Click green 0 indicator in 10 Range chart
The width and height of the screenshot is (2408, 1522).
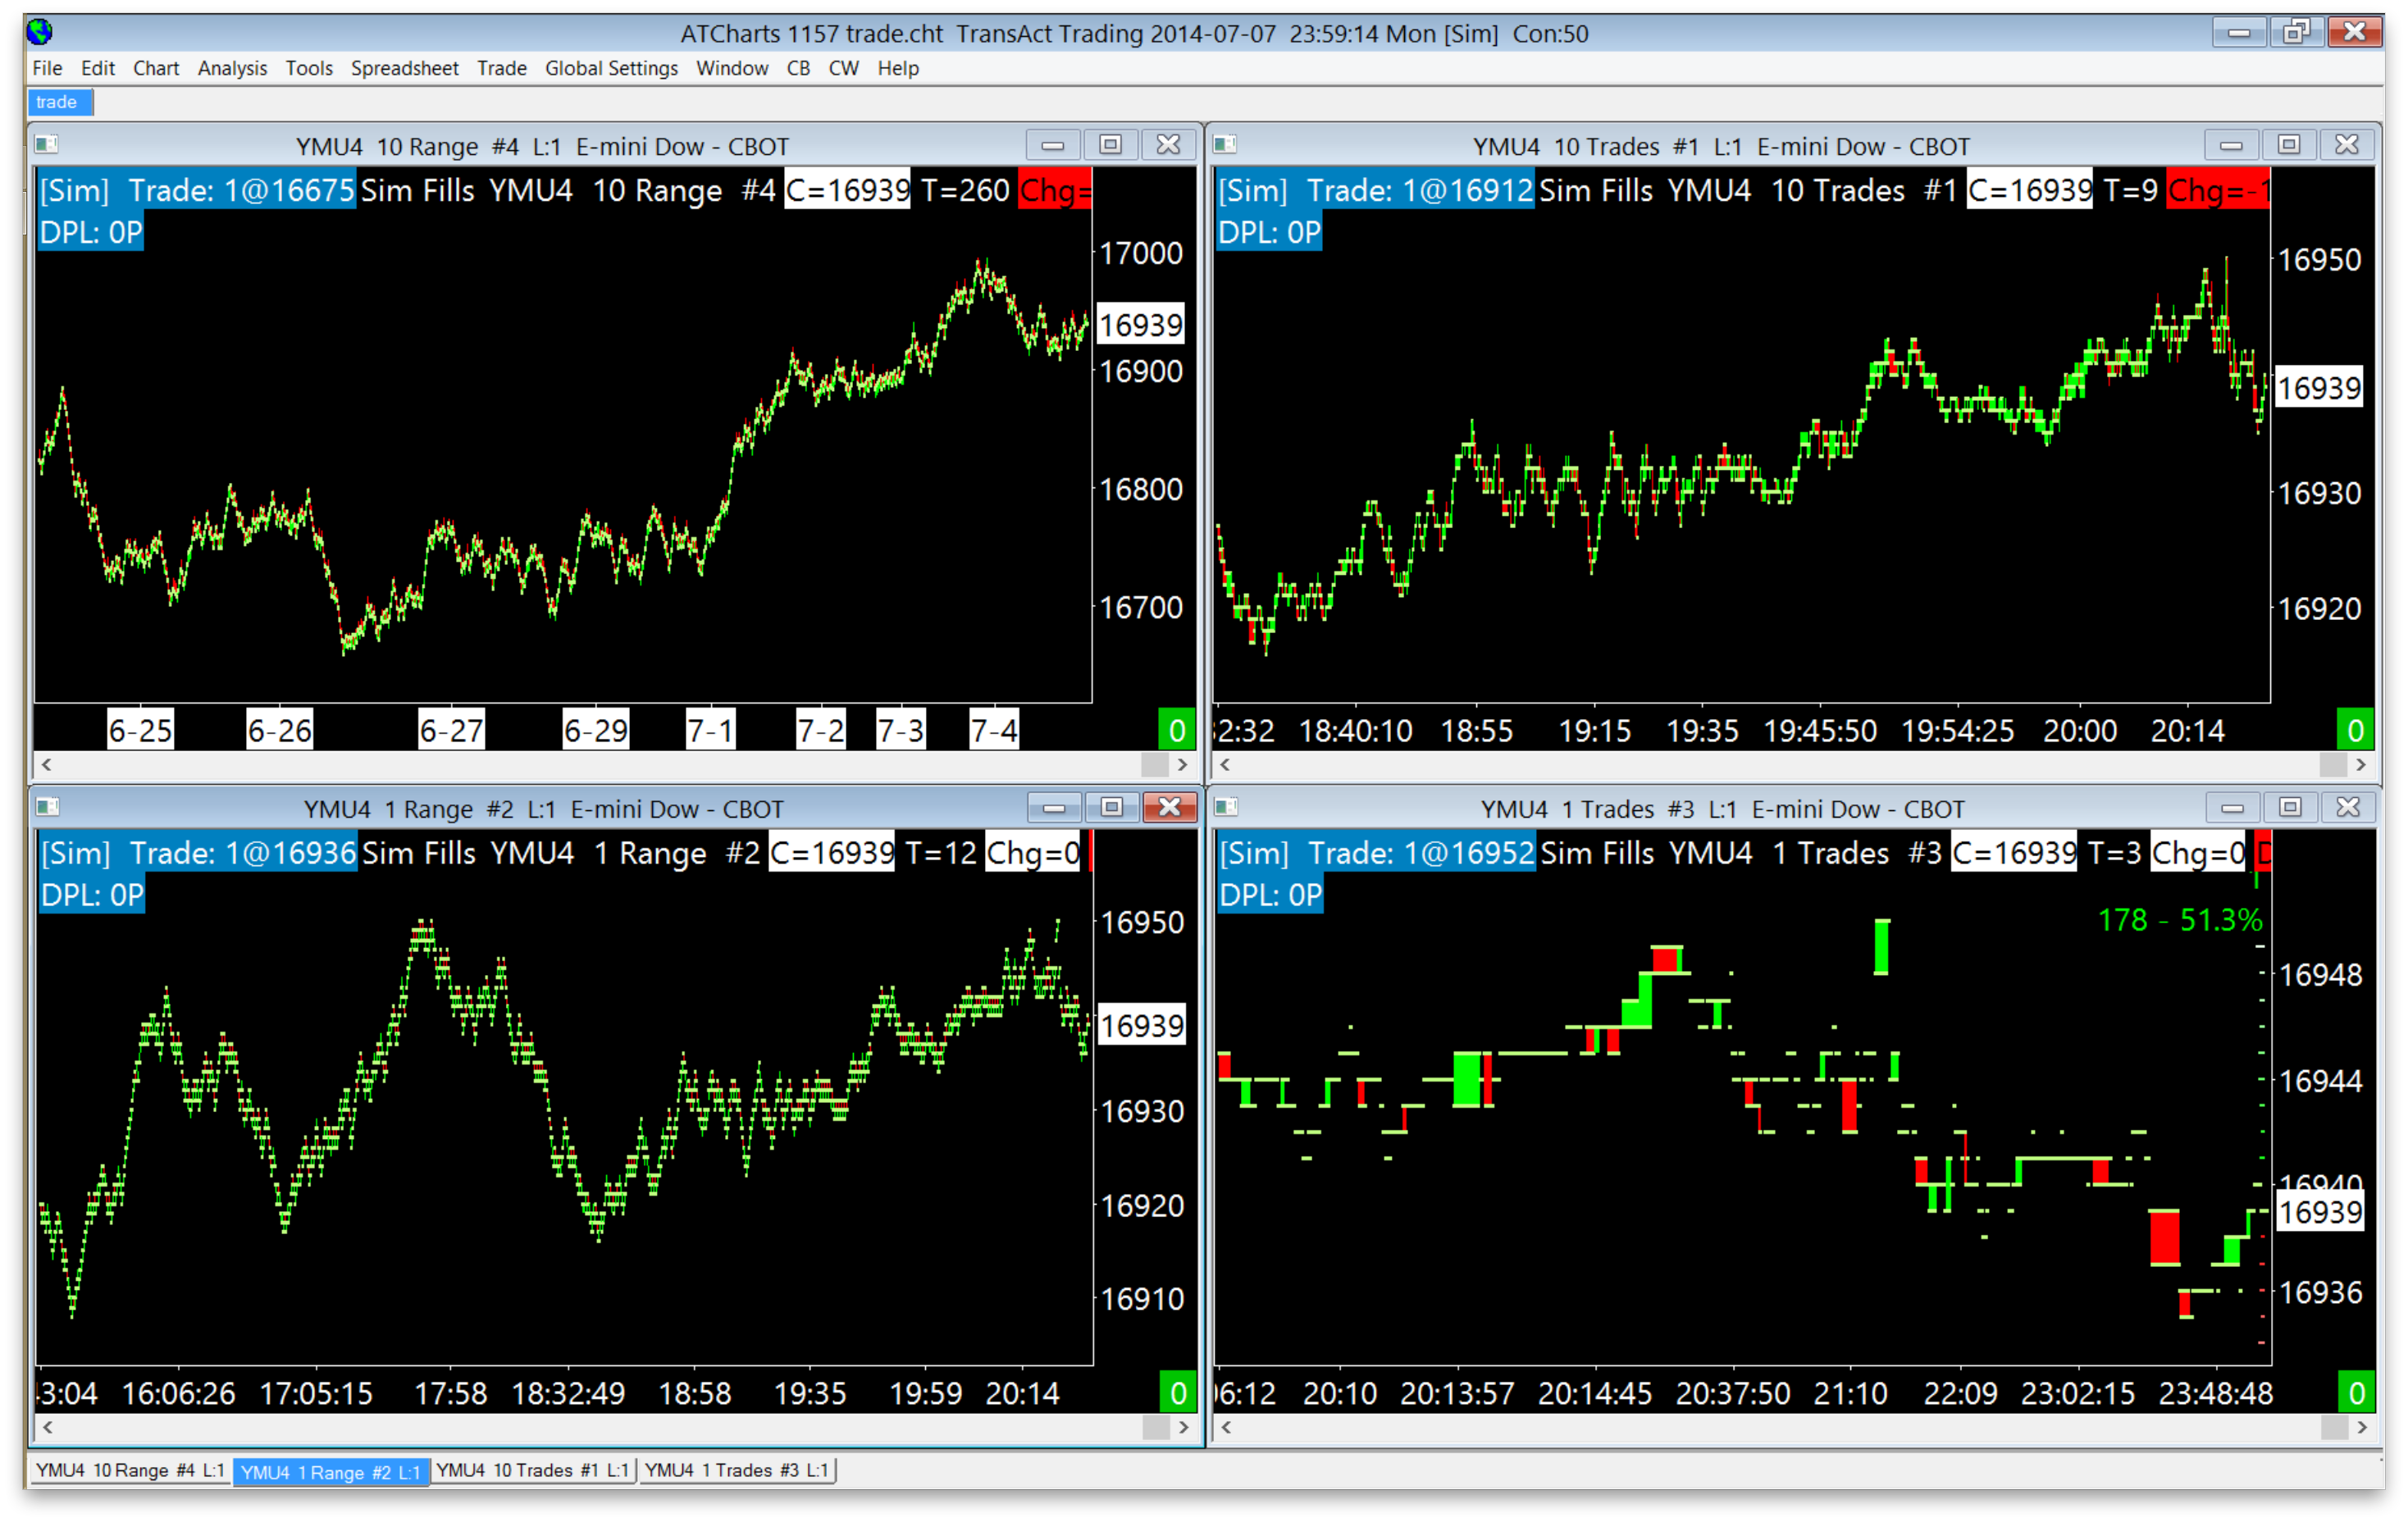click(x=1177, y=731)
